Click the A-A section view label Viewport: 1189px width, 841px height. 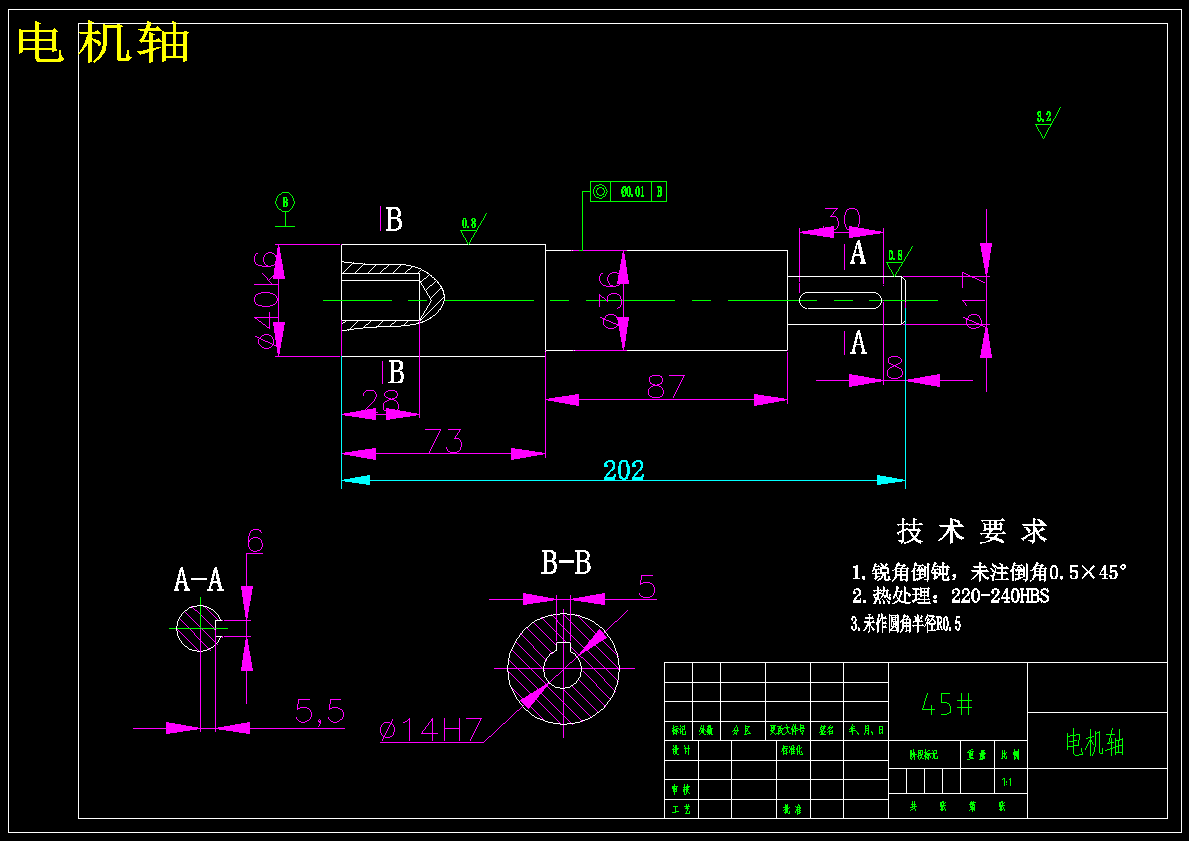199,580
